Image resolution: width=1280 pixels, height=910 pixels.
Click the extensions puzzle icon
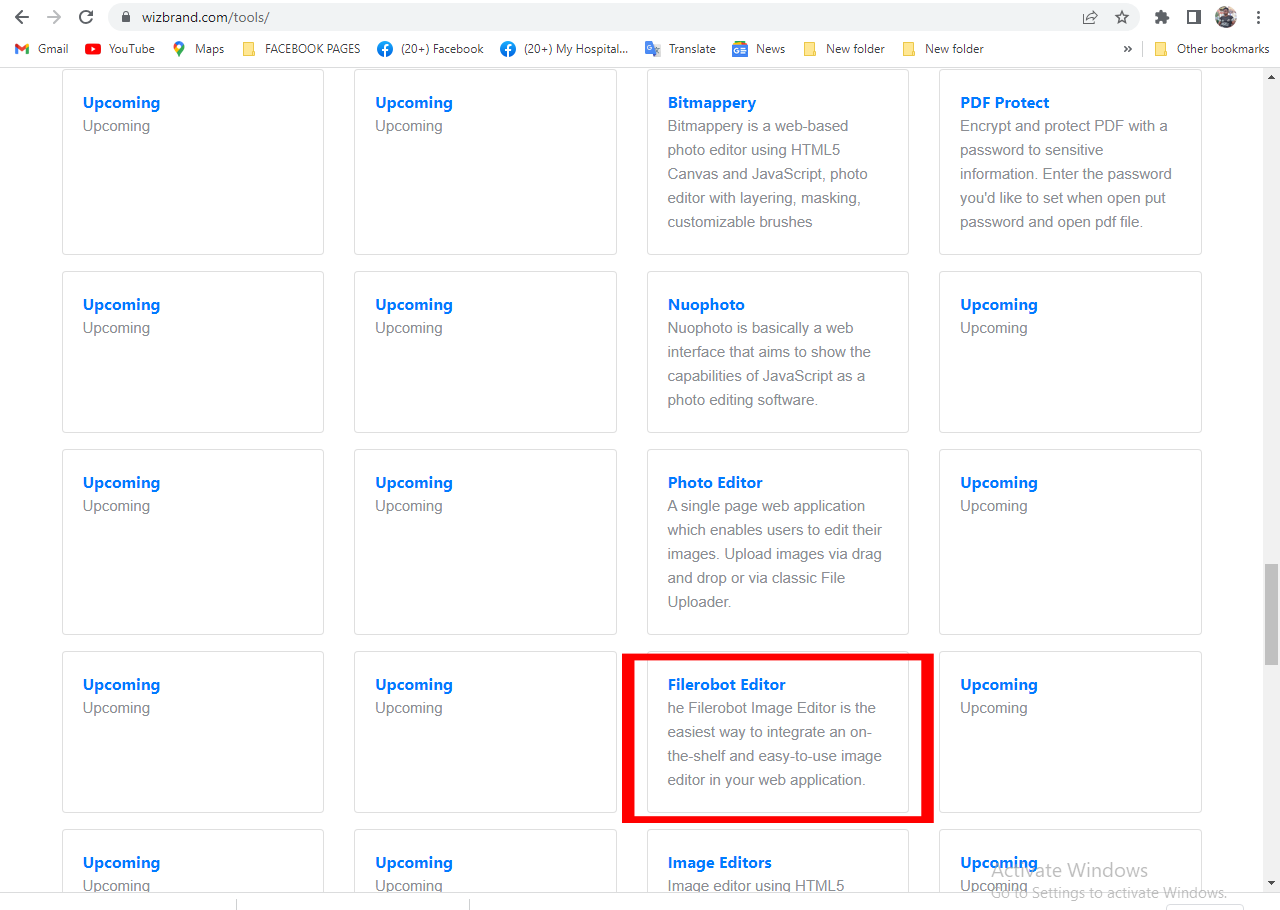[x=1161, y=17]
